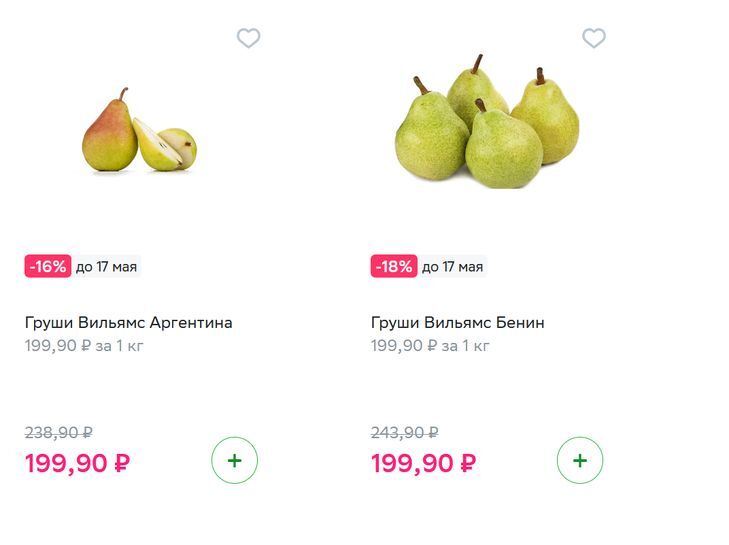
Task: Open the Груши Вильямс Бенин product title
Action: pyautogui.click(x=457, y=323)
